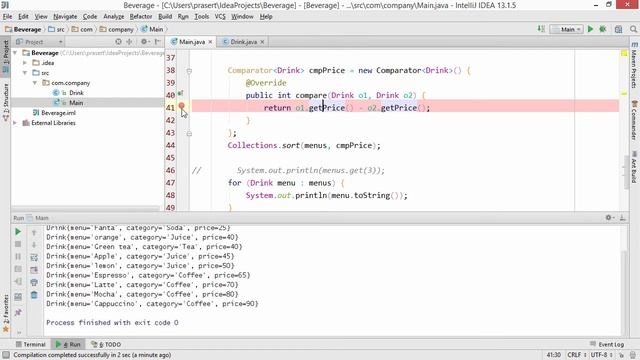Open the 6: TODO tool window

(x=106, y=344)
